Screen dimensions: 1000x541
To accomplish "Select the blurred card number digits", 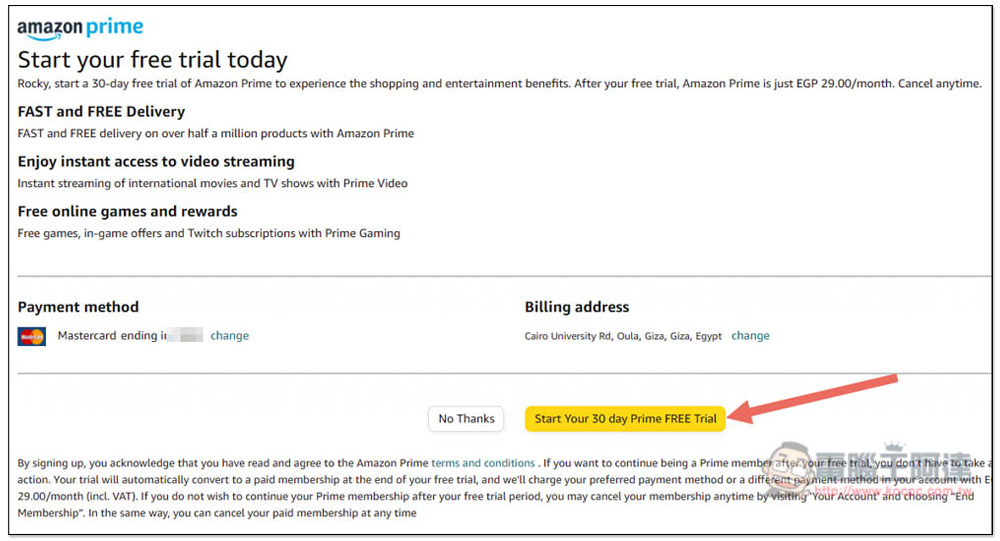I will pyautogui.click(x=185, y=335).
